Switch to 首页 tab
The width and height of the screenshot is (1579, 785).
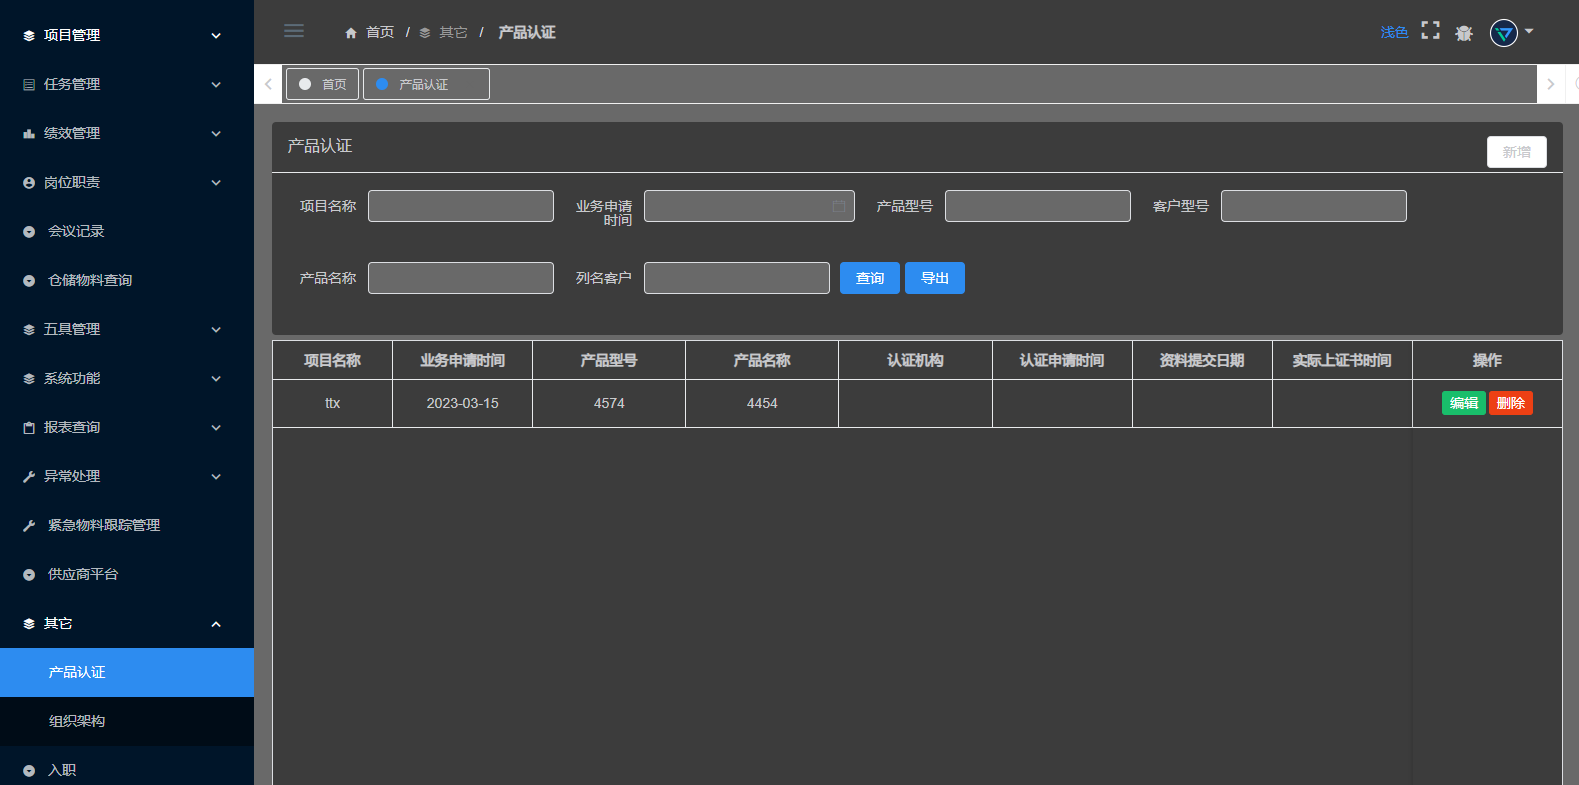point(322,84)
